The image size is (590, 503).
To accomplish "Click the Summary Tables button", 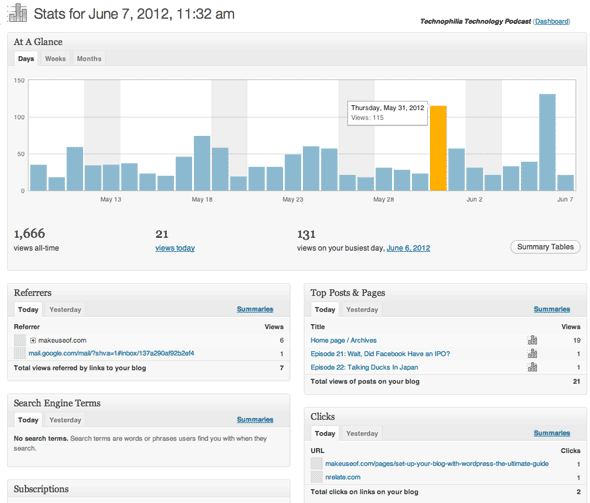I will [545, 247].
